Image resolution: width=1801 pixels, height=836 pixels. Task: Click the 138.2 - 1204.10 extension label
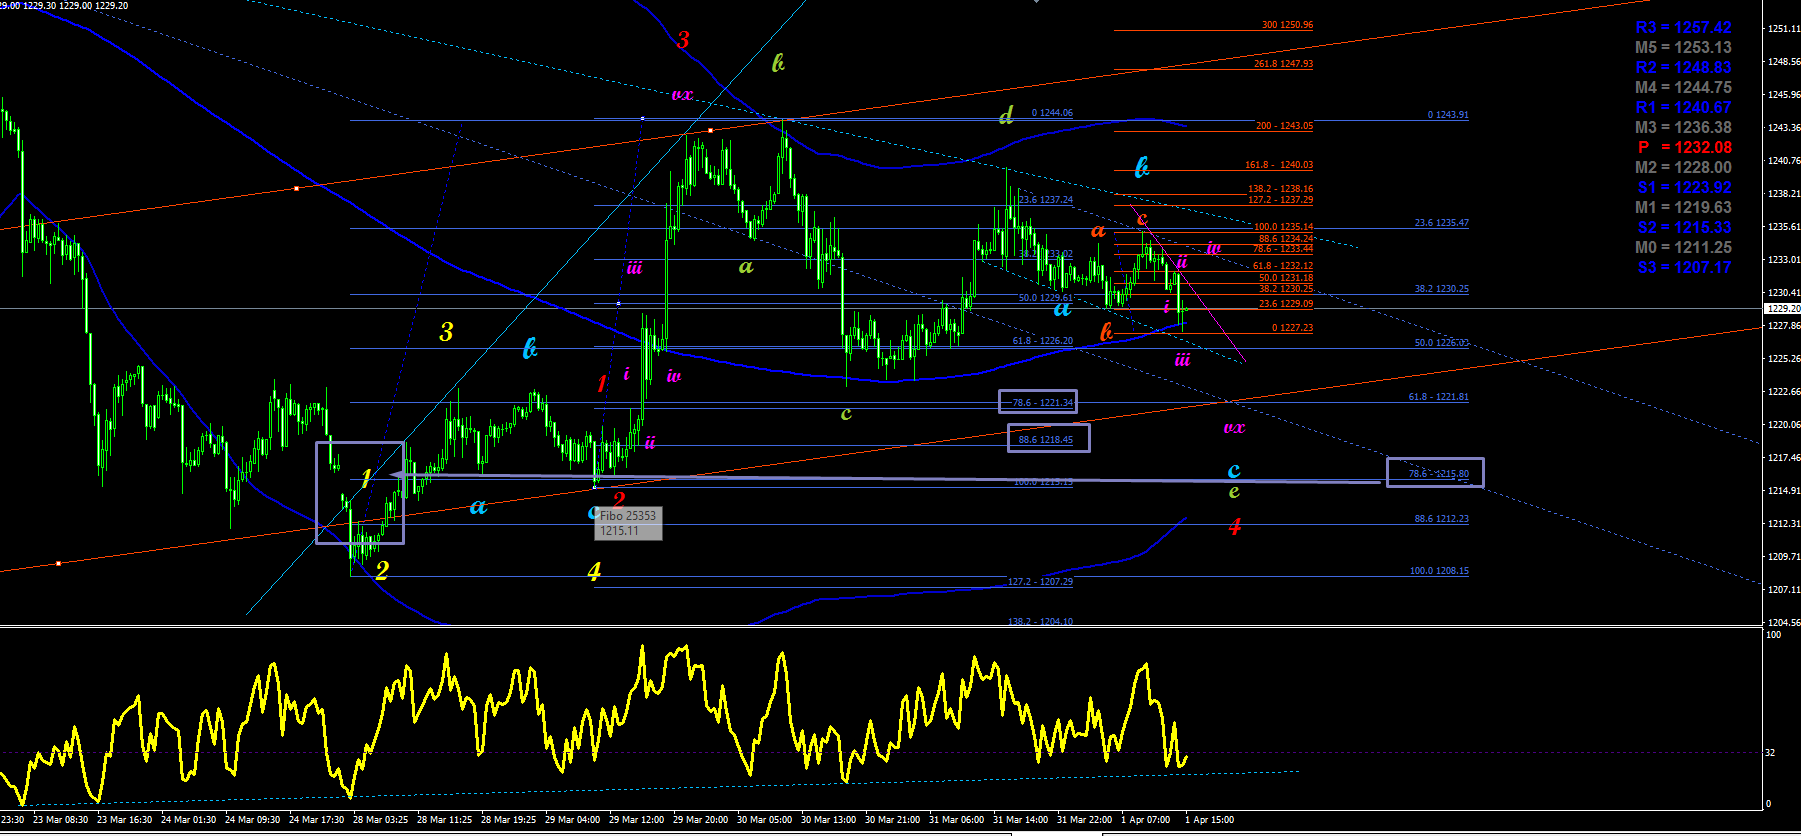click(x=1040, y=622)
